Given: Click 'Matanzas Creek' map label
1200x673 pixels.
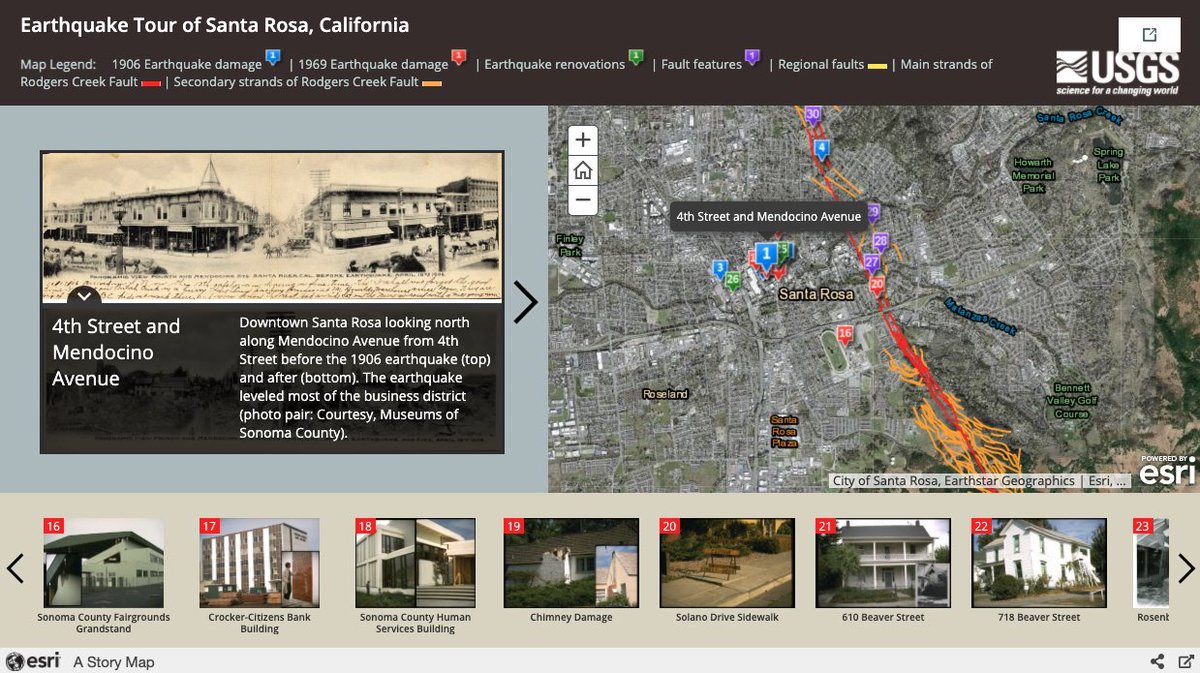Looking at the screenshot, I should pyautogui.click(x=982, y=316).
